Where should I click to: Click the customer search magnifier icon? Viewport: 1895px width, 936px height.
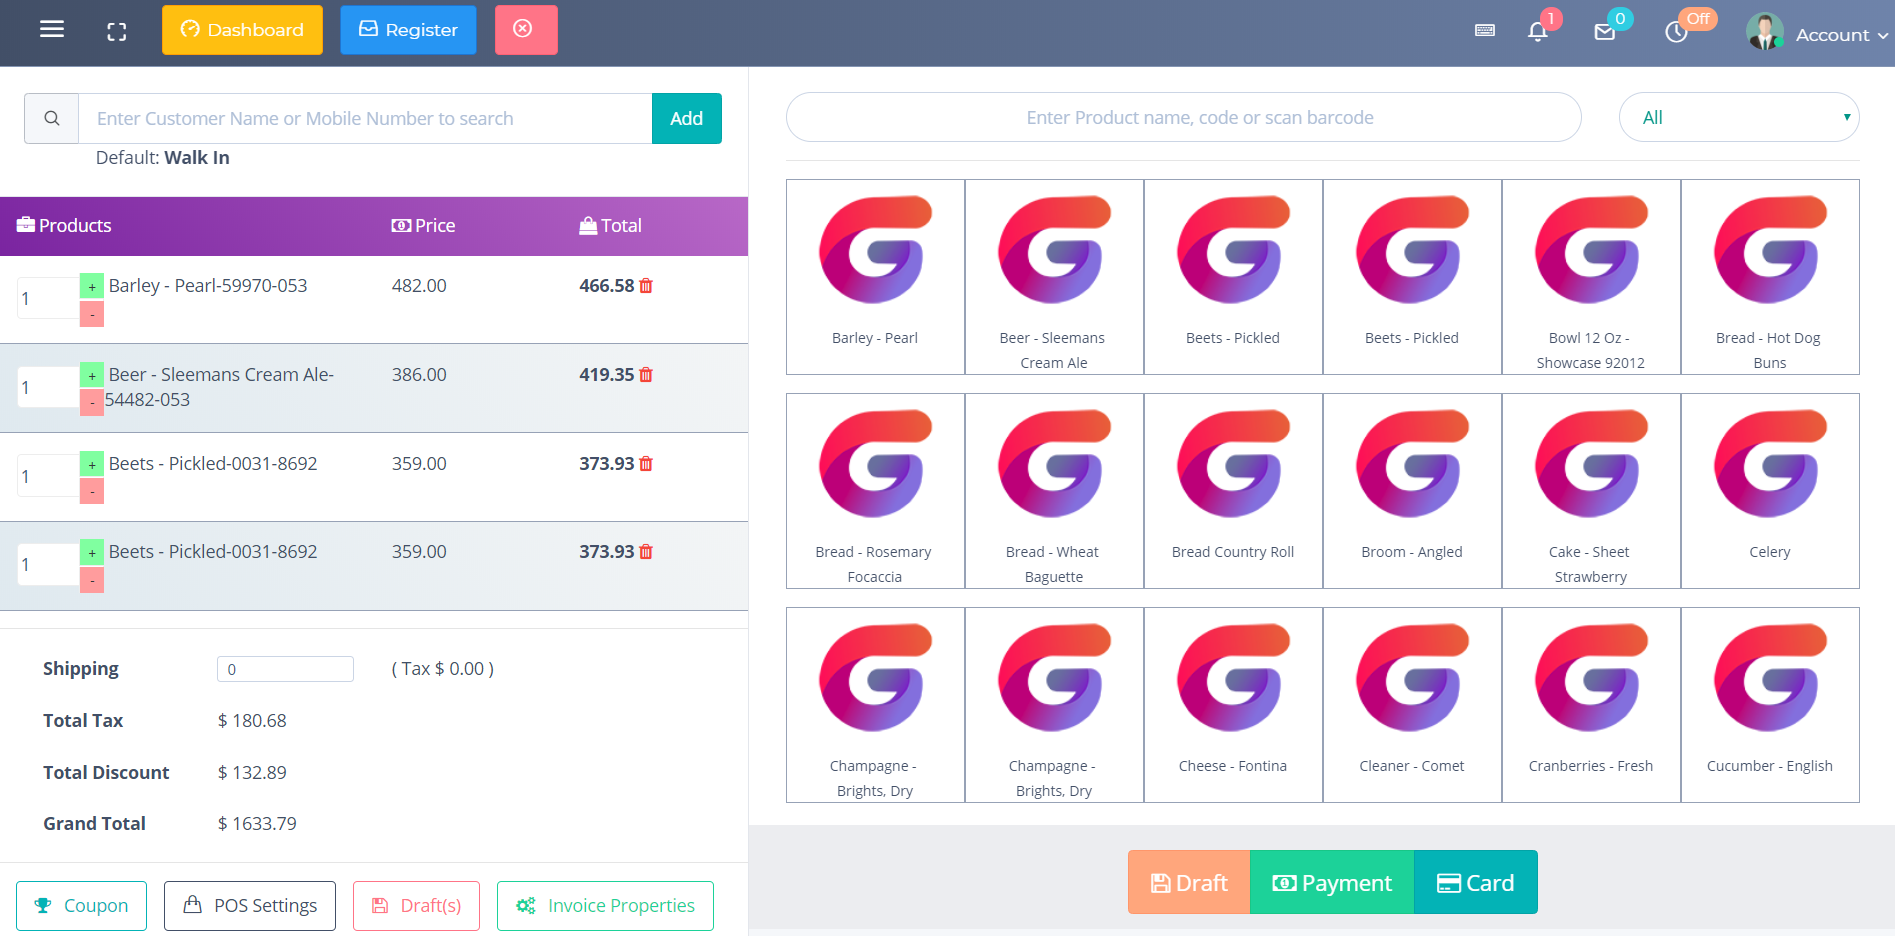(x=52, y=119)
